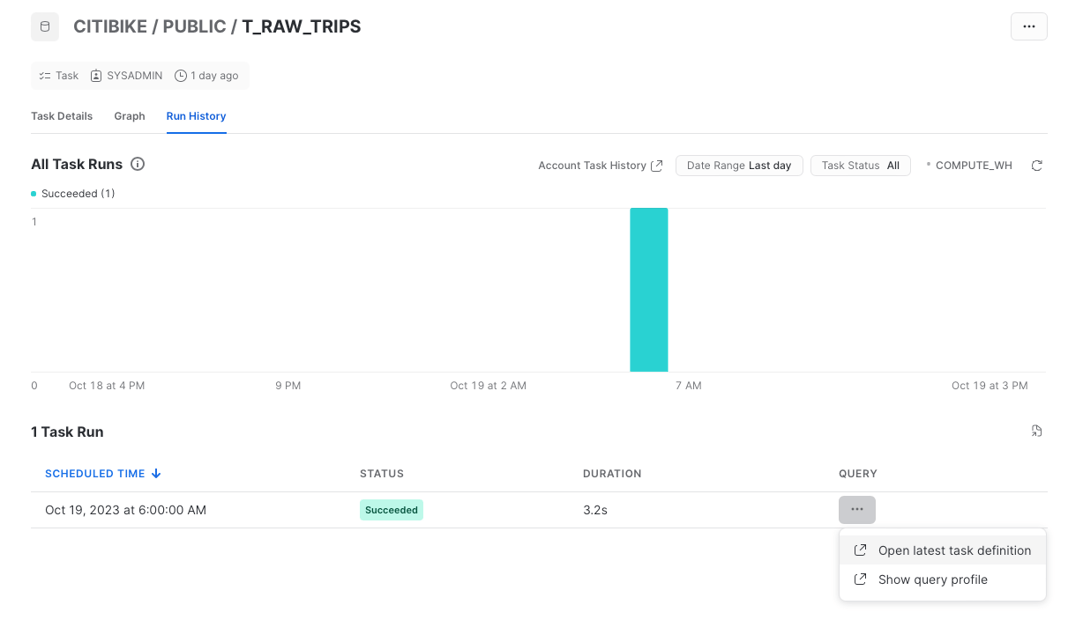Viewport: 1068px width, 620px height.
Task: Click the 1 day ago timestamp
Action: [x=215, y=76]
